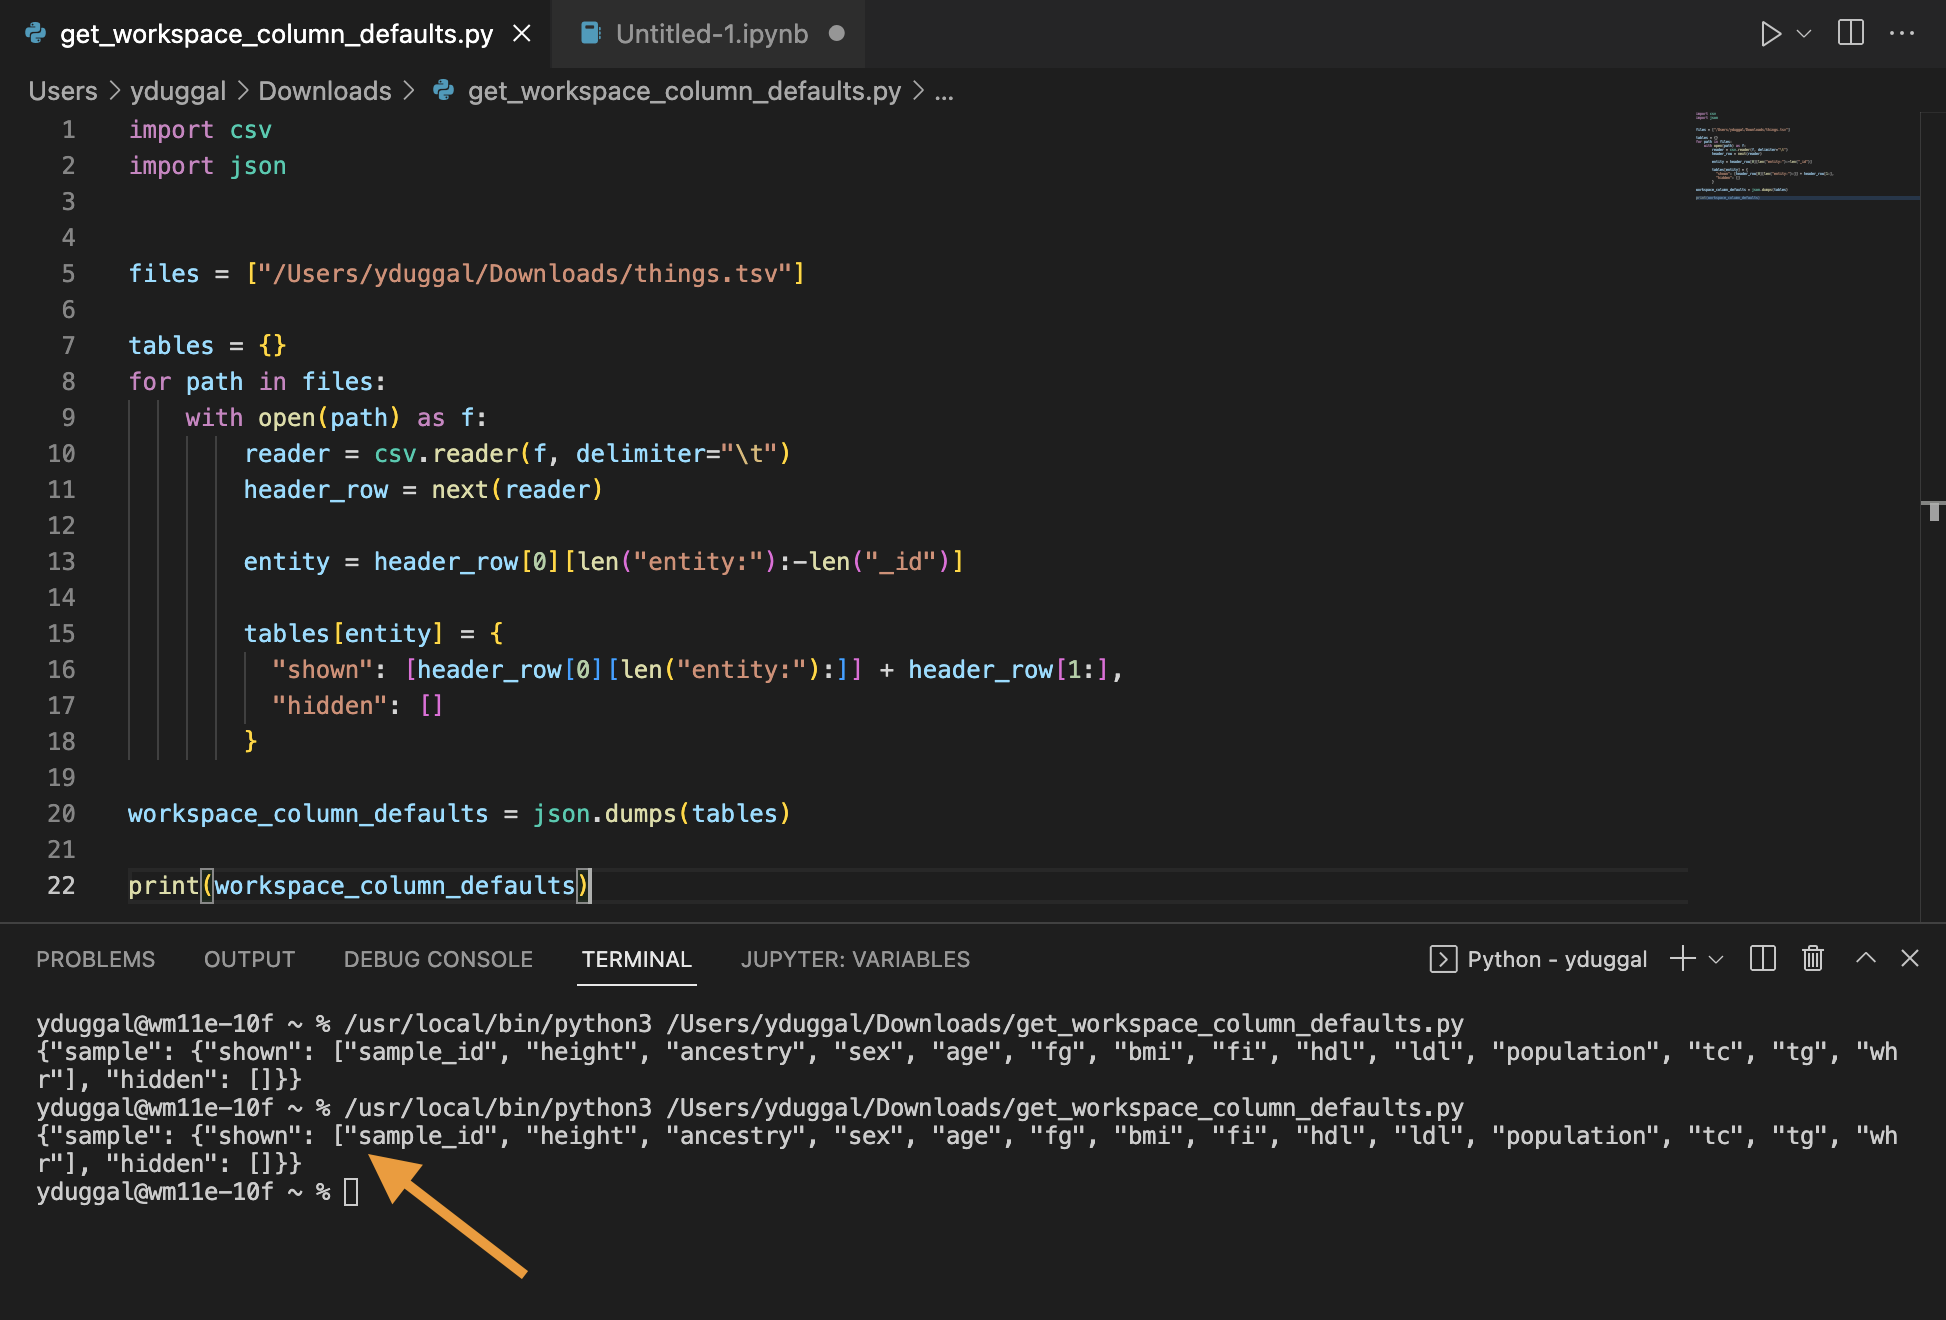Screen dimensions: 1946x1320
Task: Click line number 22 in gutter
Action: (61, 886)
